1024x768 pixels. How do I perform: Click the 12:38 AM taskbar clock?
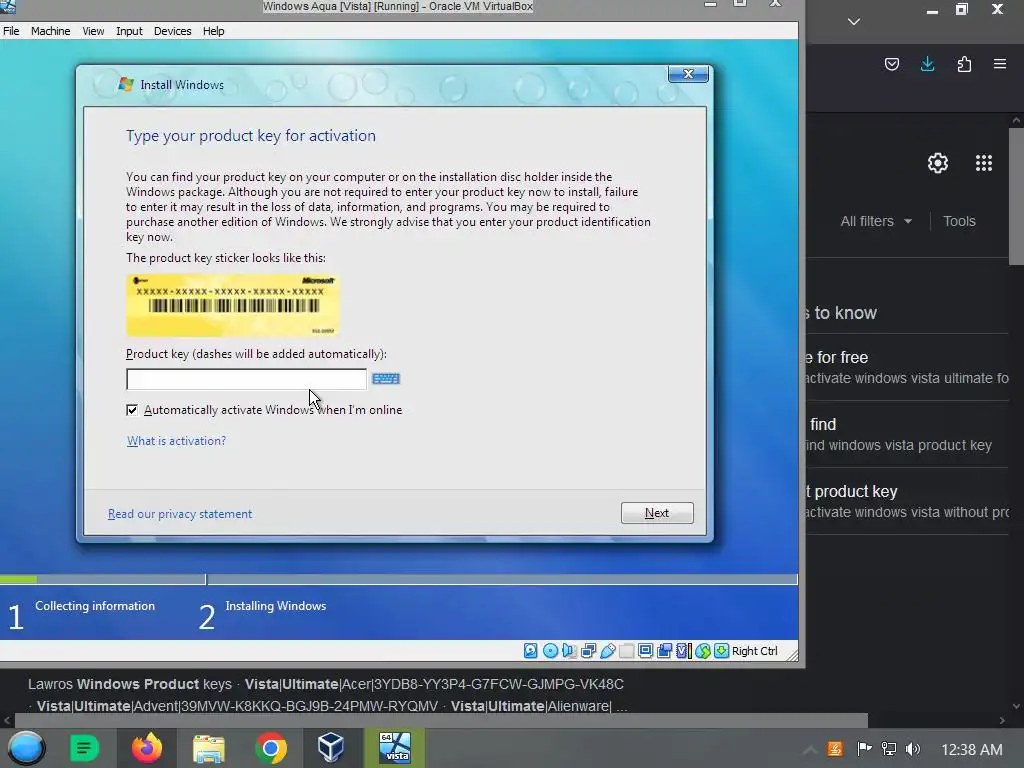(x=971, y=750)
